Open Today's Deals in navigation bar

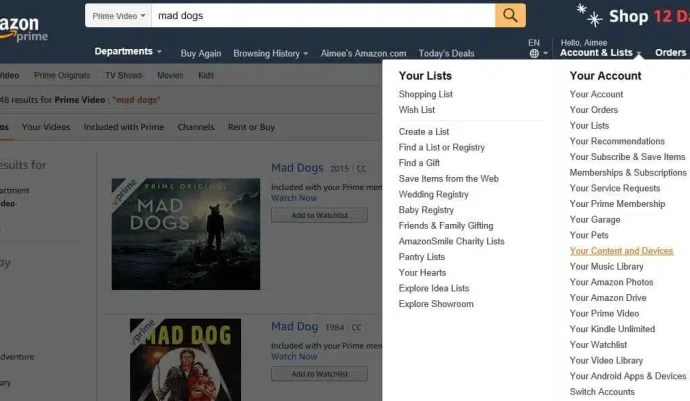click(x=446, y=53)
